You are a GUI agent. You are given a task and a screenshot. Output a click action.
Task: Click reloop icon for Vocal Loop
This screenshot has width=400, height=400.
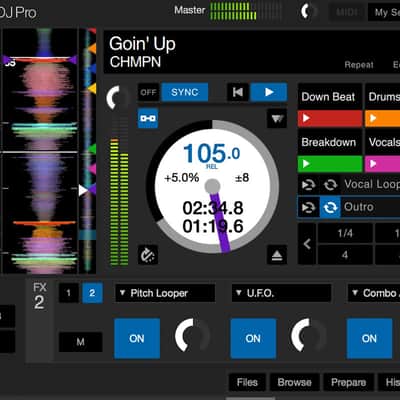[x=308, y=184]
